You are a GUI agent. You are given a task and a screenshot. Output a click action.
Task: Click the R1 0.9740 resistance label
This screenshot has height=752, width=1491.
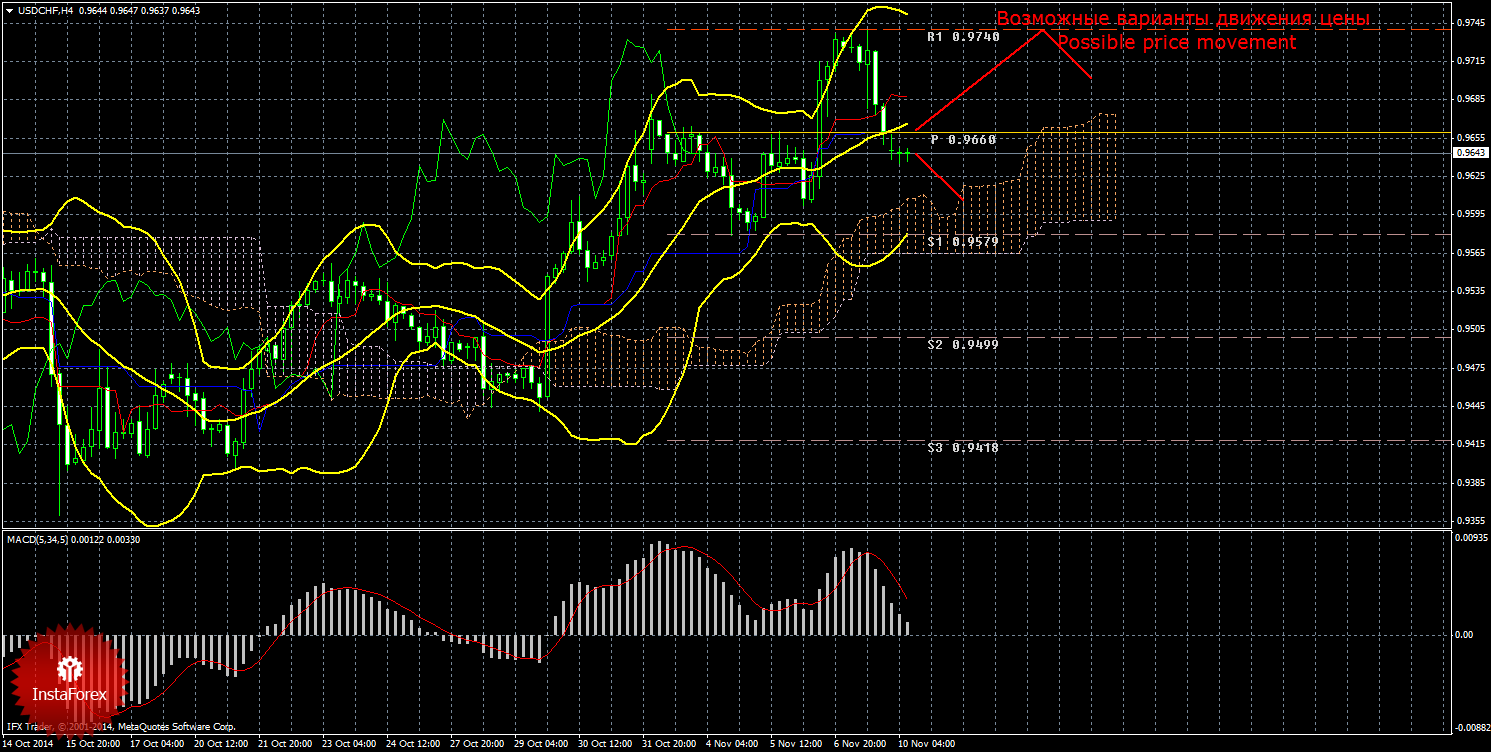click(x=962, y=36)
